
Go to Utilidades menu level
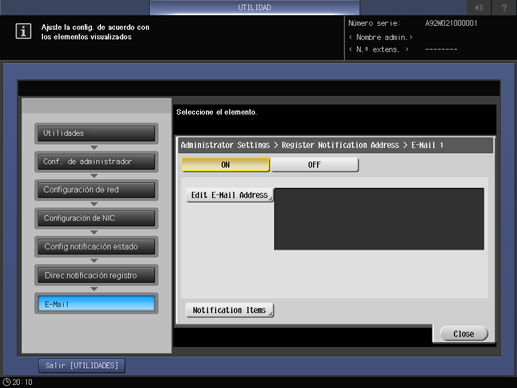click(96, 133)
